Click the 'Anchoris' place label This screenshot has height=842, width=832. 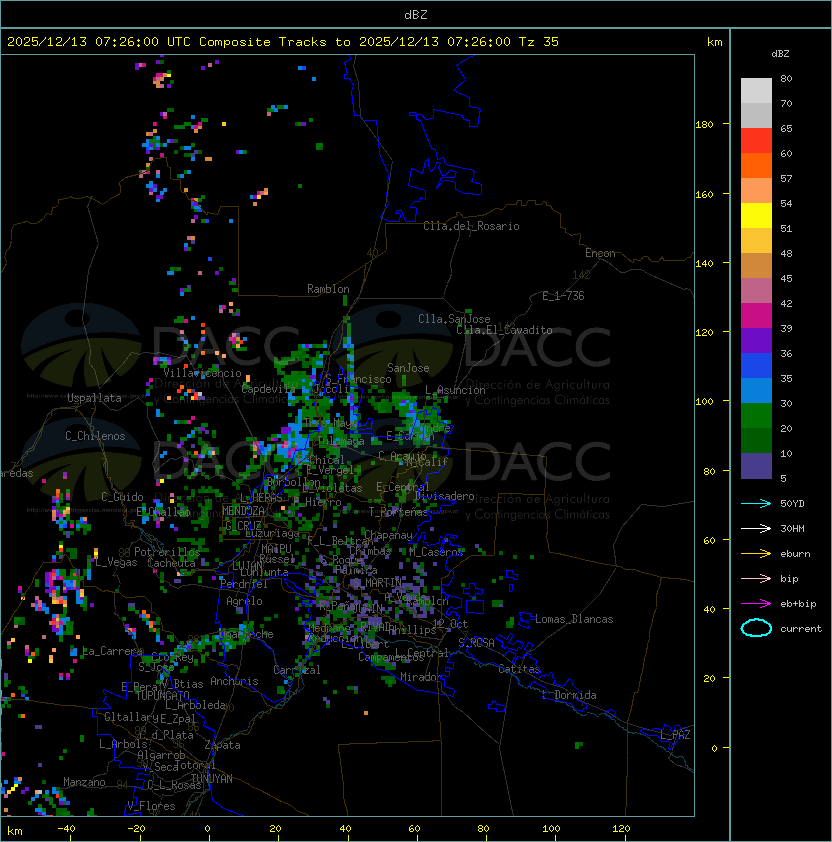point(234,681)
